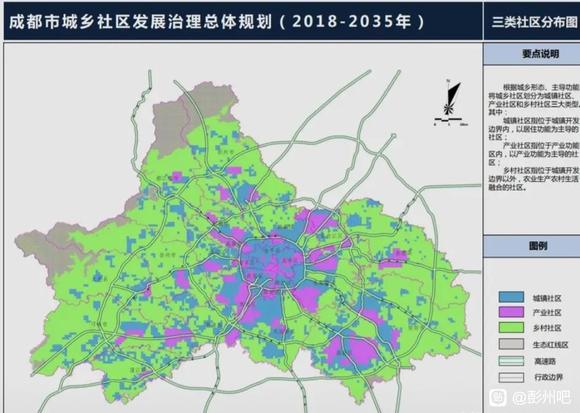Image resolution: width=580 pixels, height=413 pixels.
Task: Click the 高速路 legend label
Action: [x=545, y=362]
